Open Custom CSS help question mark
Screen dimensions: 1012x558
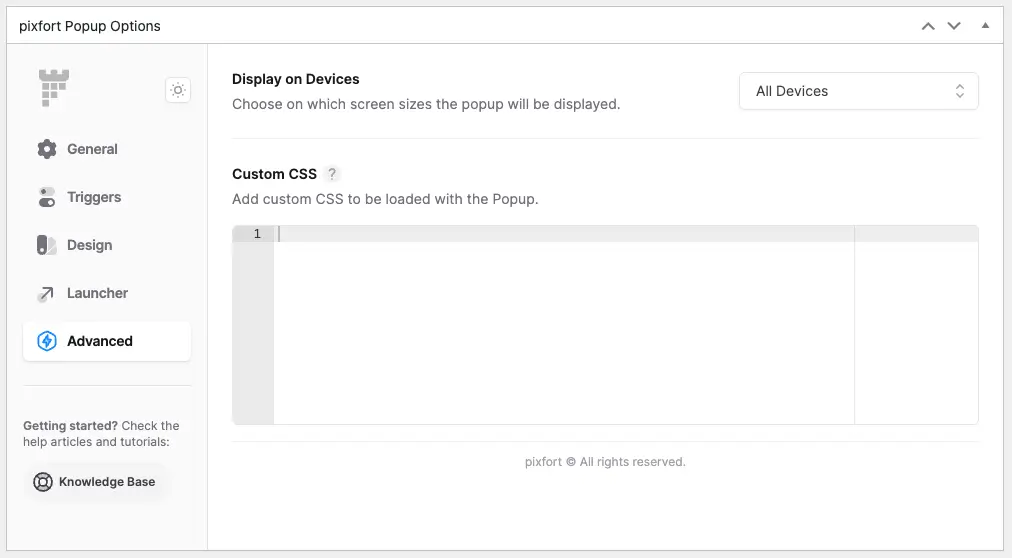[332, 174]
